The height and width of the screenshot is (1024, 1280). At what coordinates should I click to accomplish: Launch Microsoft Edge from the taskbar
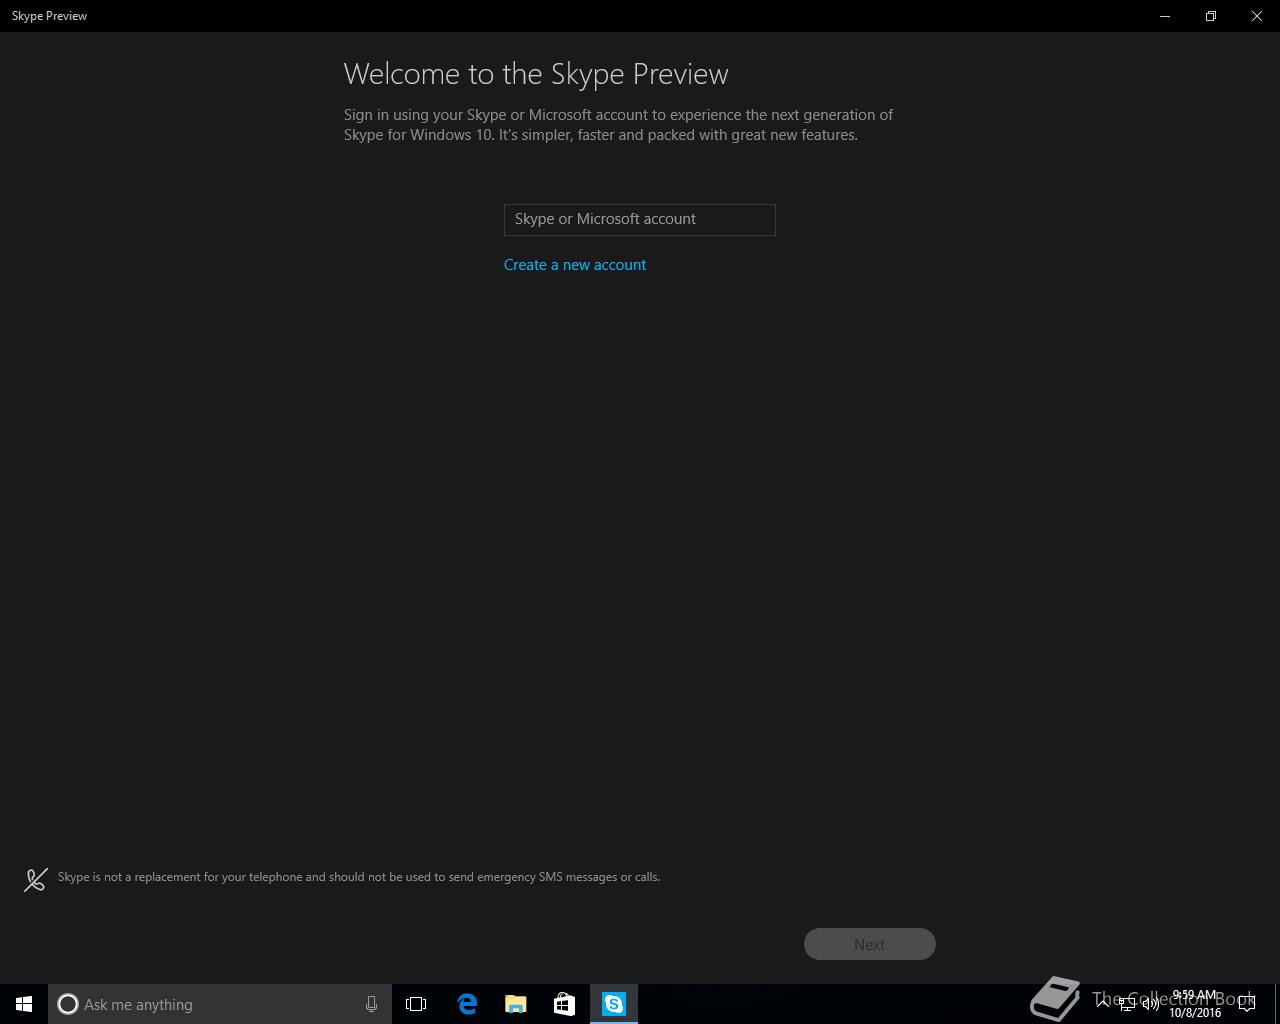point(467,1004)
